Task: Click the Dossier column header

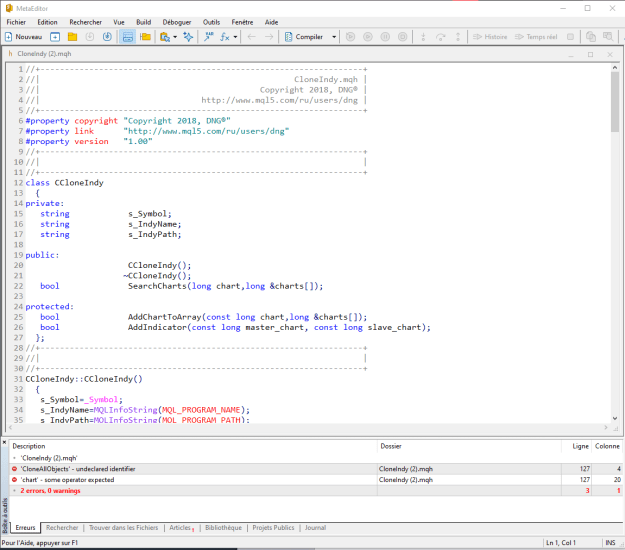Action: pyautogui.click(x=469, y=446)
